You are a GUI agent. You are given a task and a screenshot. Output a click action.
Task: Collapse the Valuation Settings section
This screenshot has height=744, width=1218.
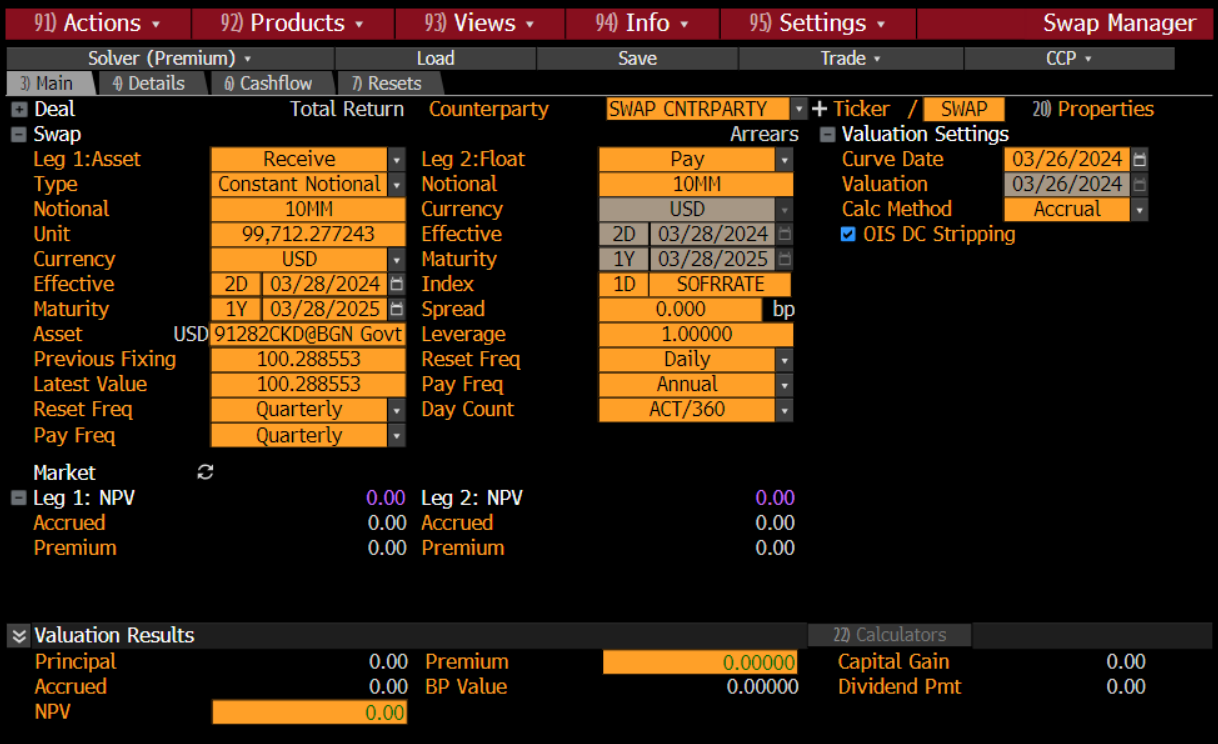827,135
